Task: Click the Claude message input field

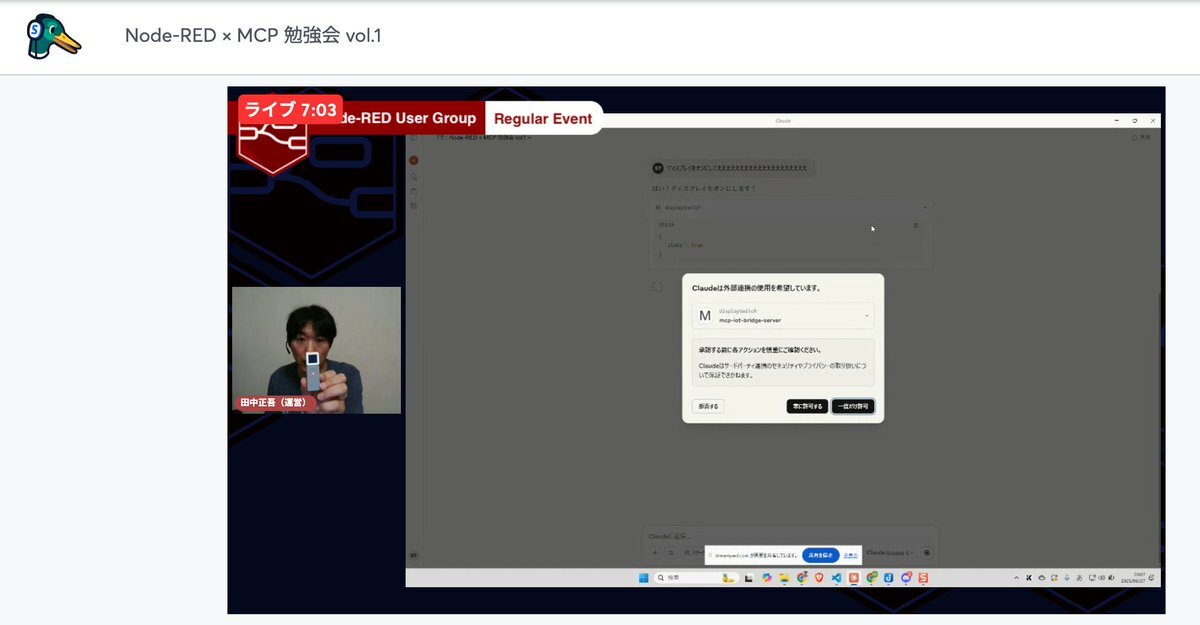Action: (790, 536)
